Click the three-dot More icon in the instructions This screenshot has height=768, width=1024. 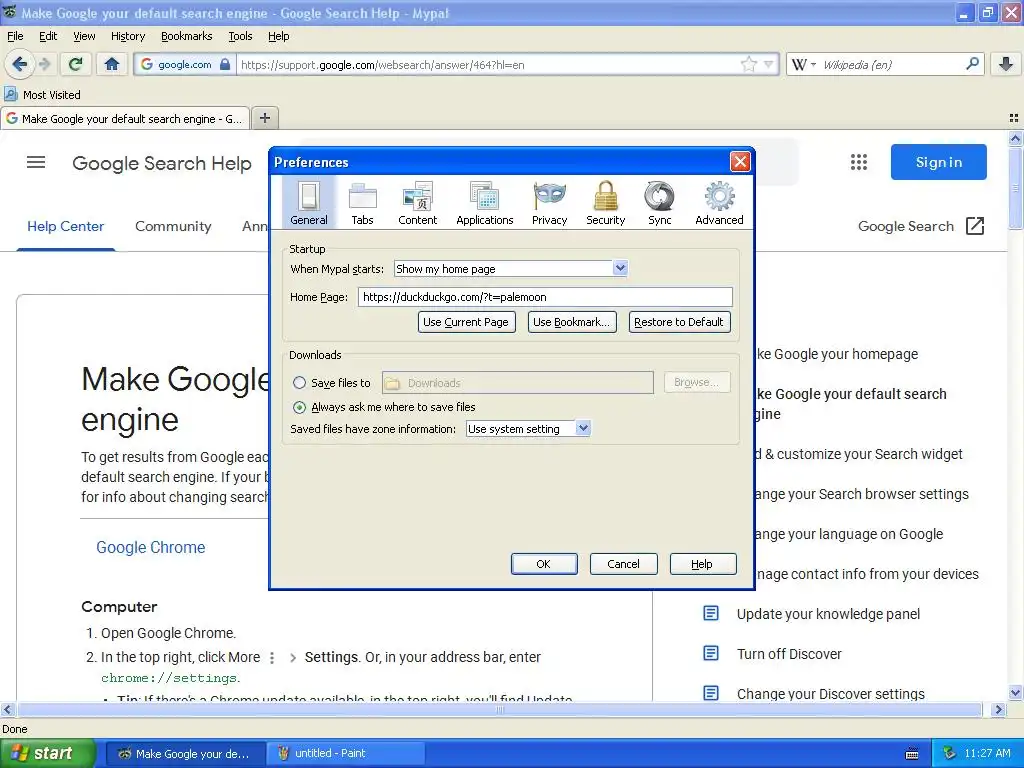tap(272, 658)
